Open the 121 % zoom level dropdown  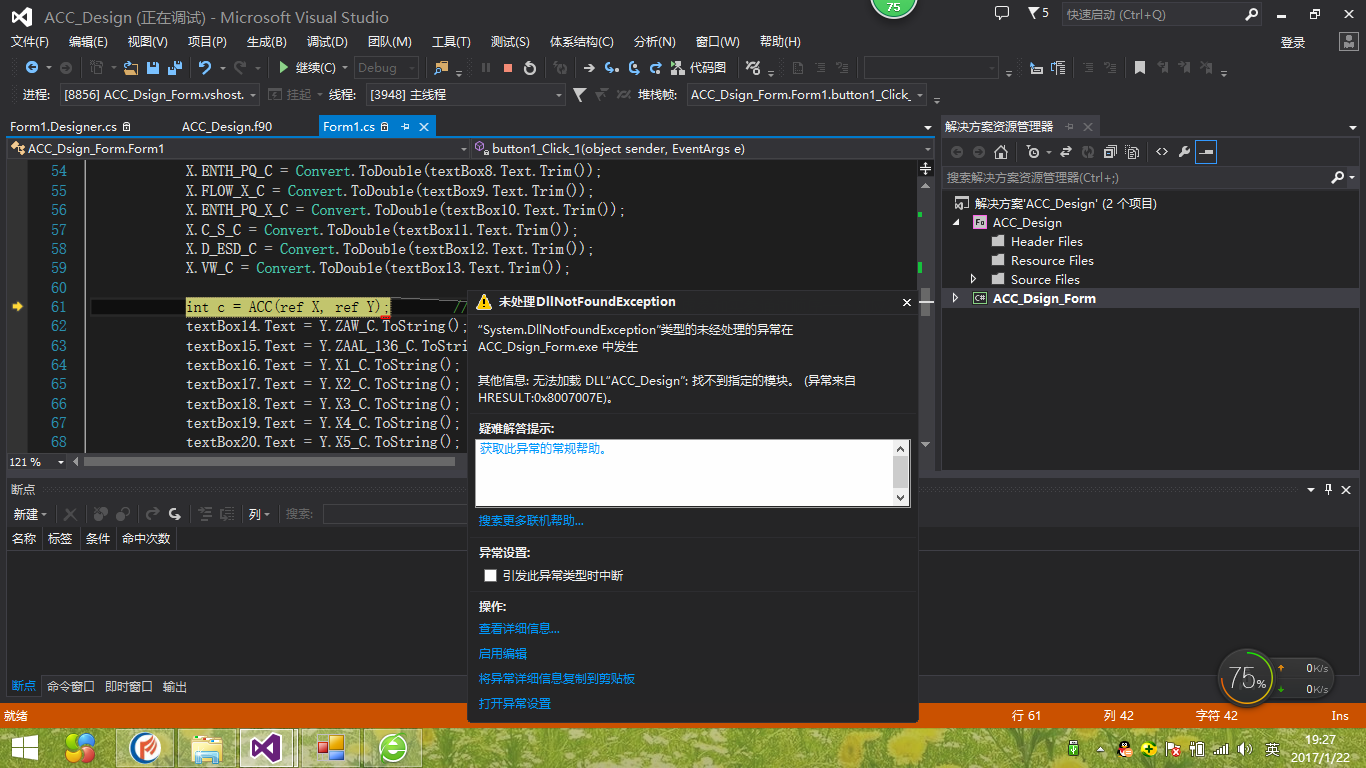tap(60, 462)
